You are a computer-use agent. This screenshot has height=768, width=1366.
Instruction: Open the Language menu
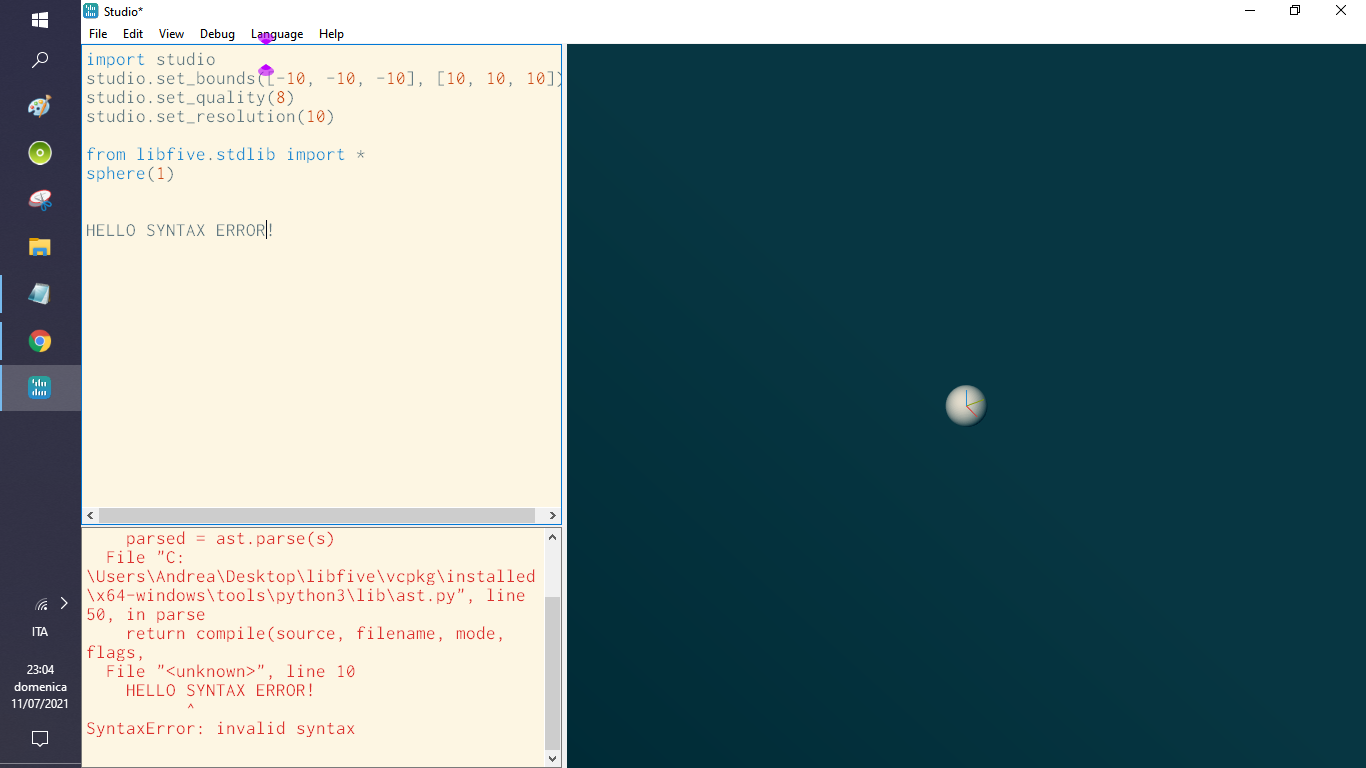pos(276,33)
